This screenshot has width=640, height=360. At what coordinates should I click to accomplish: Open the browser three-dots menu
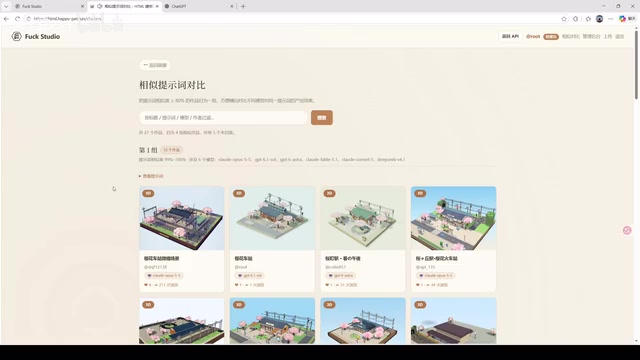pyautogui.click(x=611, y=19)
